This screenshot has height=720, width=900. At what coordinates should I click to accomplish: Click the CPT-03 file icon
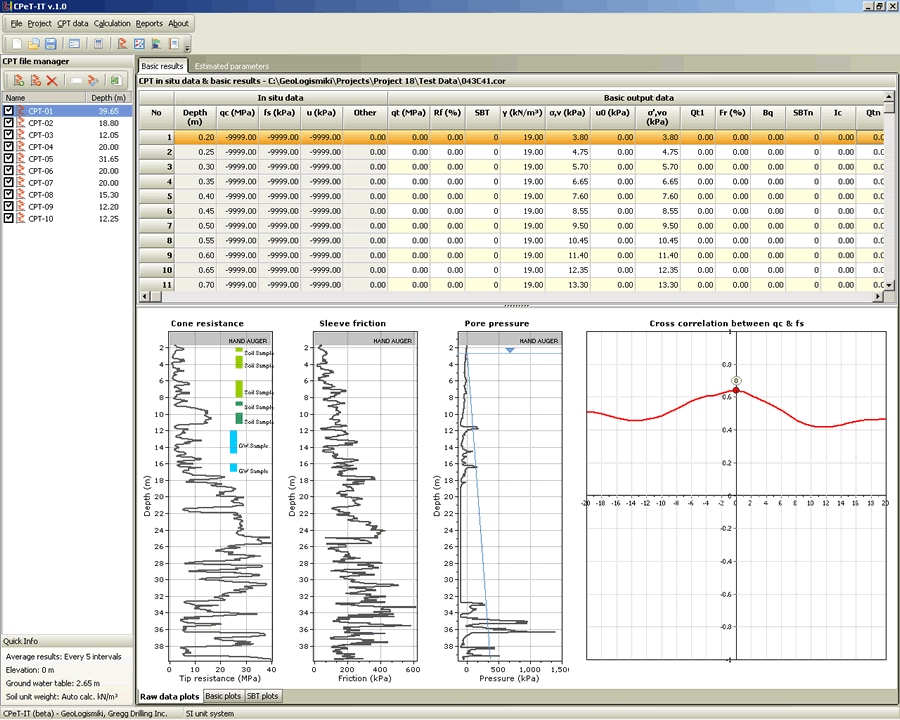coord(21,135)
